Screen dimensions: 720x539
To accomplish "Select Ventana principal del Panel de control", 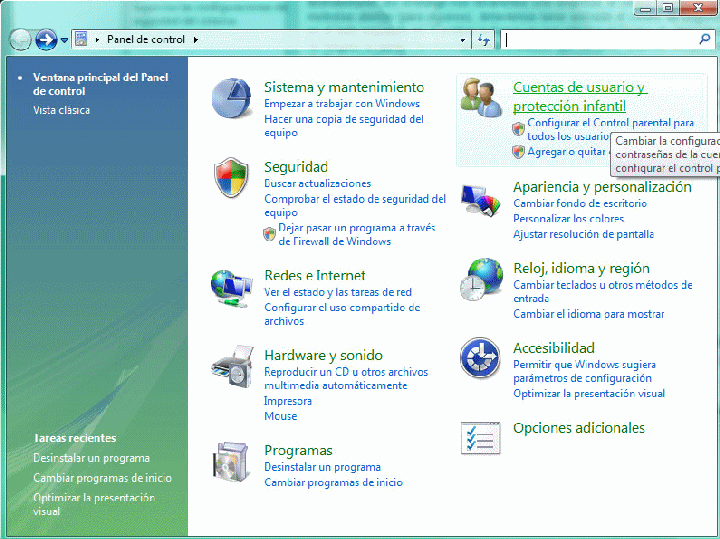I will (x=100, y=84).
